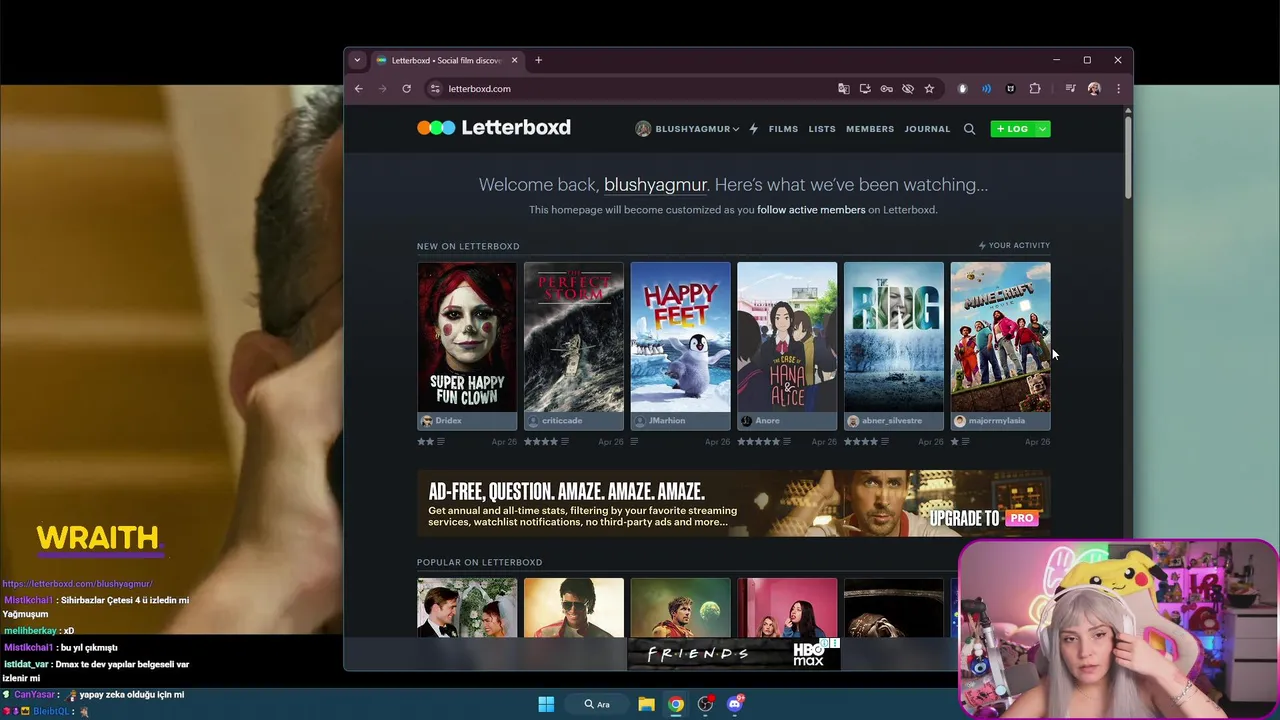
Task: Click the black square extension icon
Action: click(1010, 89)
